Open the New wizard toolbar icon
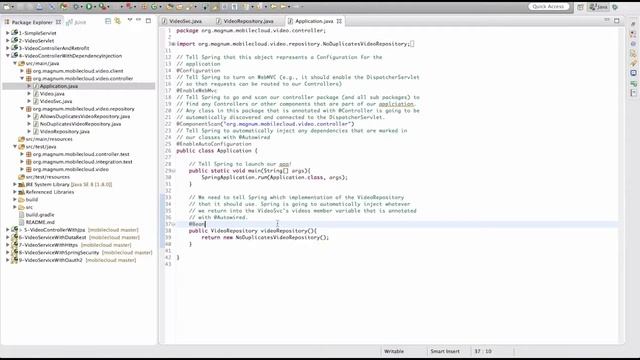The image size is (640, 360). [7, 7]
